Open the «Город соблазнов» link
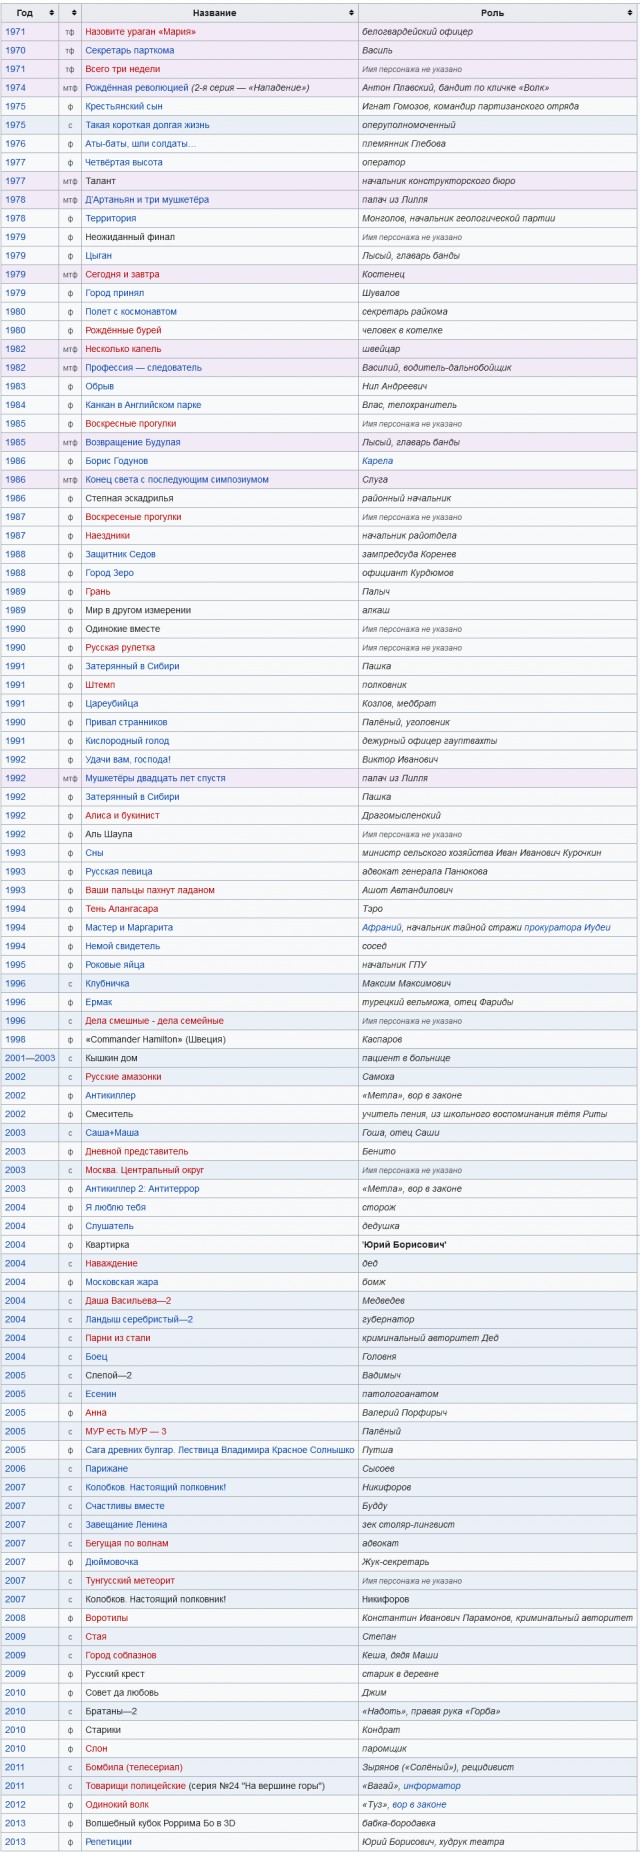The image size is (640, 1852). coord(121,1655)
